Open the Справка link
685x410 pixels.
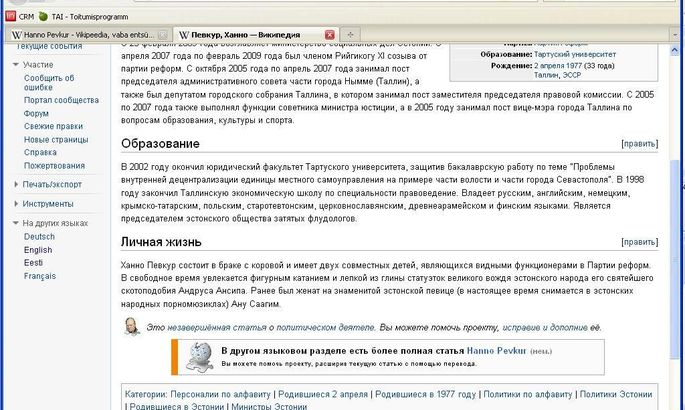40,152
